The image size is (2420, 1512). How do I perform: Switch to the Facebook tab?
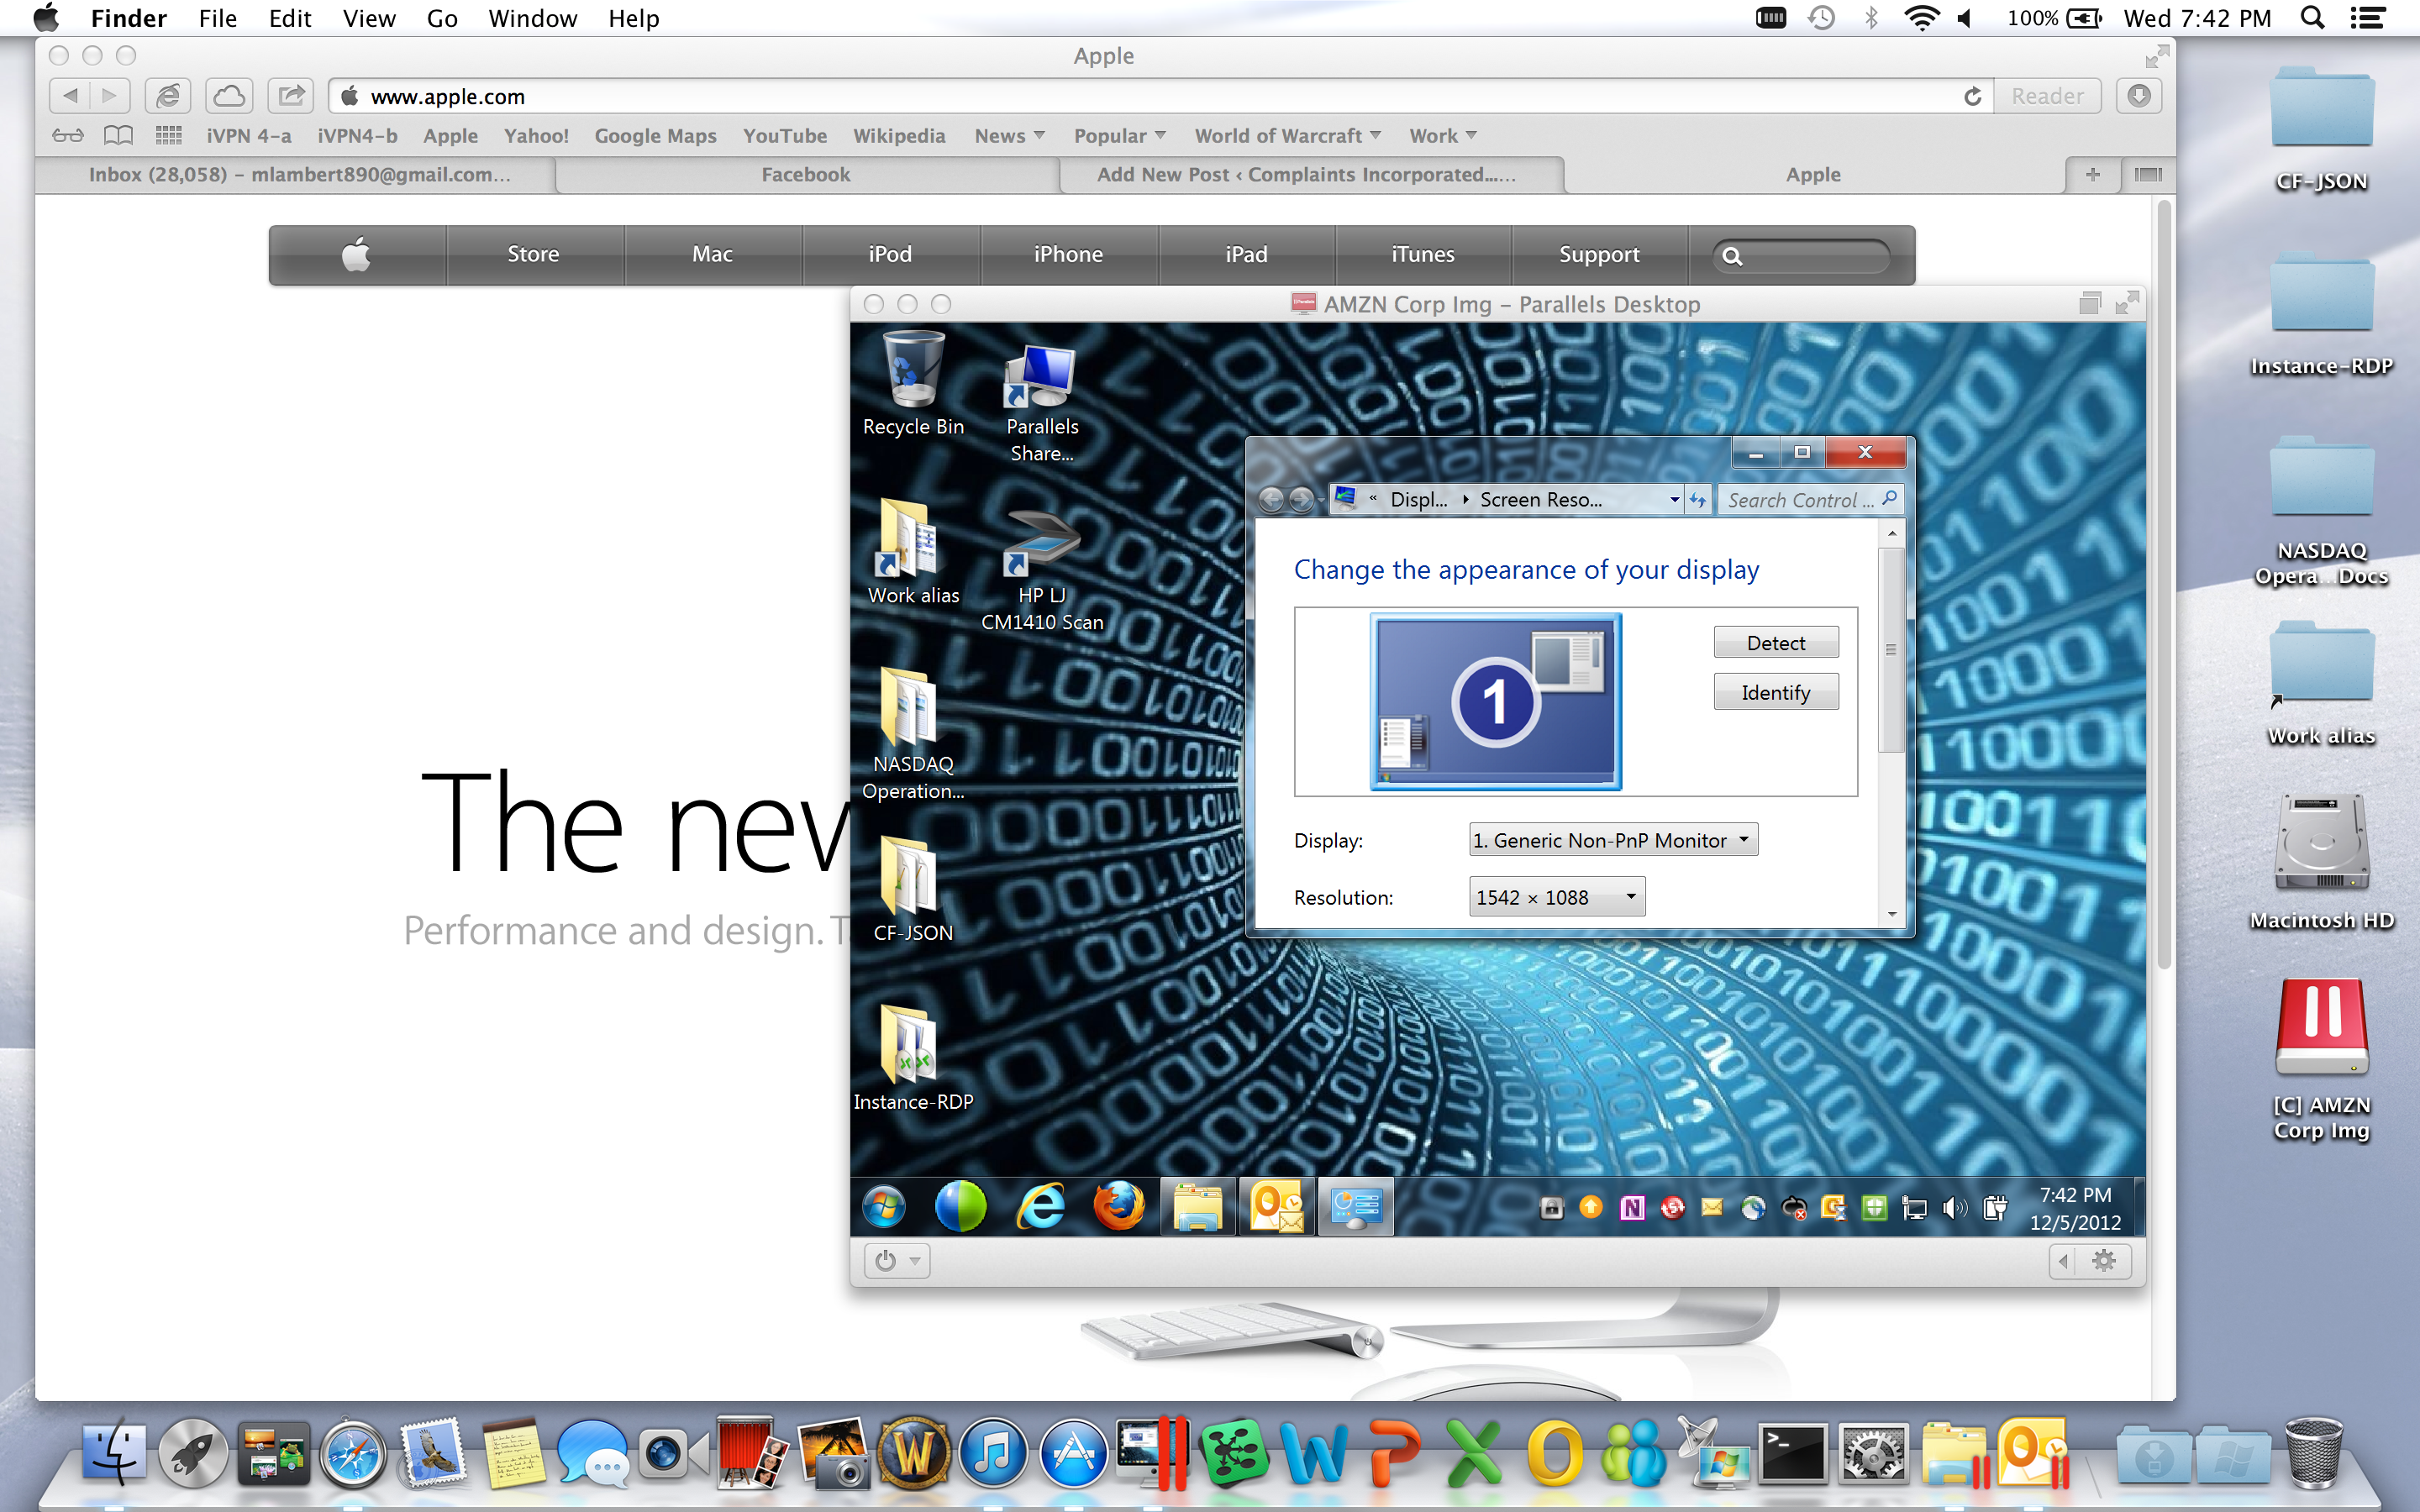point(806,175)
